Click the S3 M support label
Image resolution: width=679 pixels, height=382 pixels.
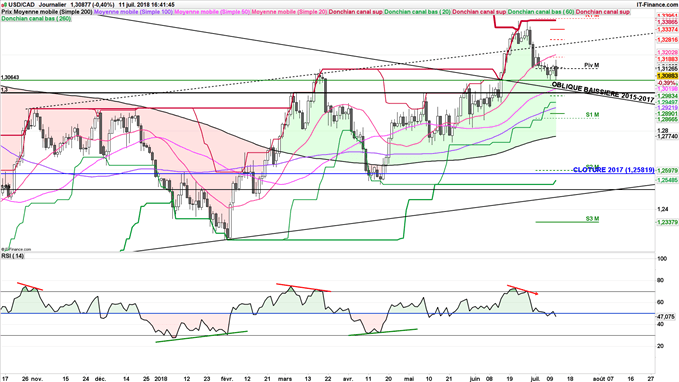pos(592,219)
